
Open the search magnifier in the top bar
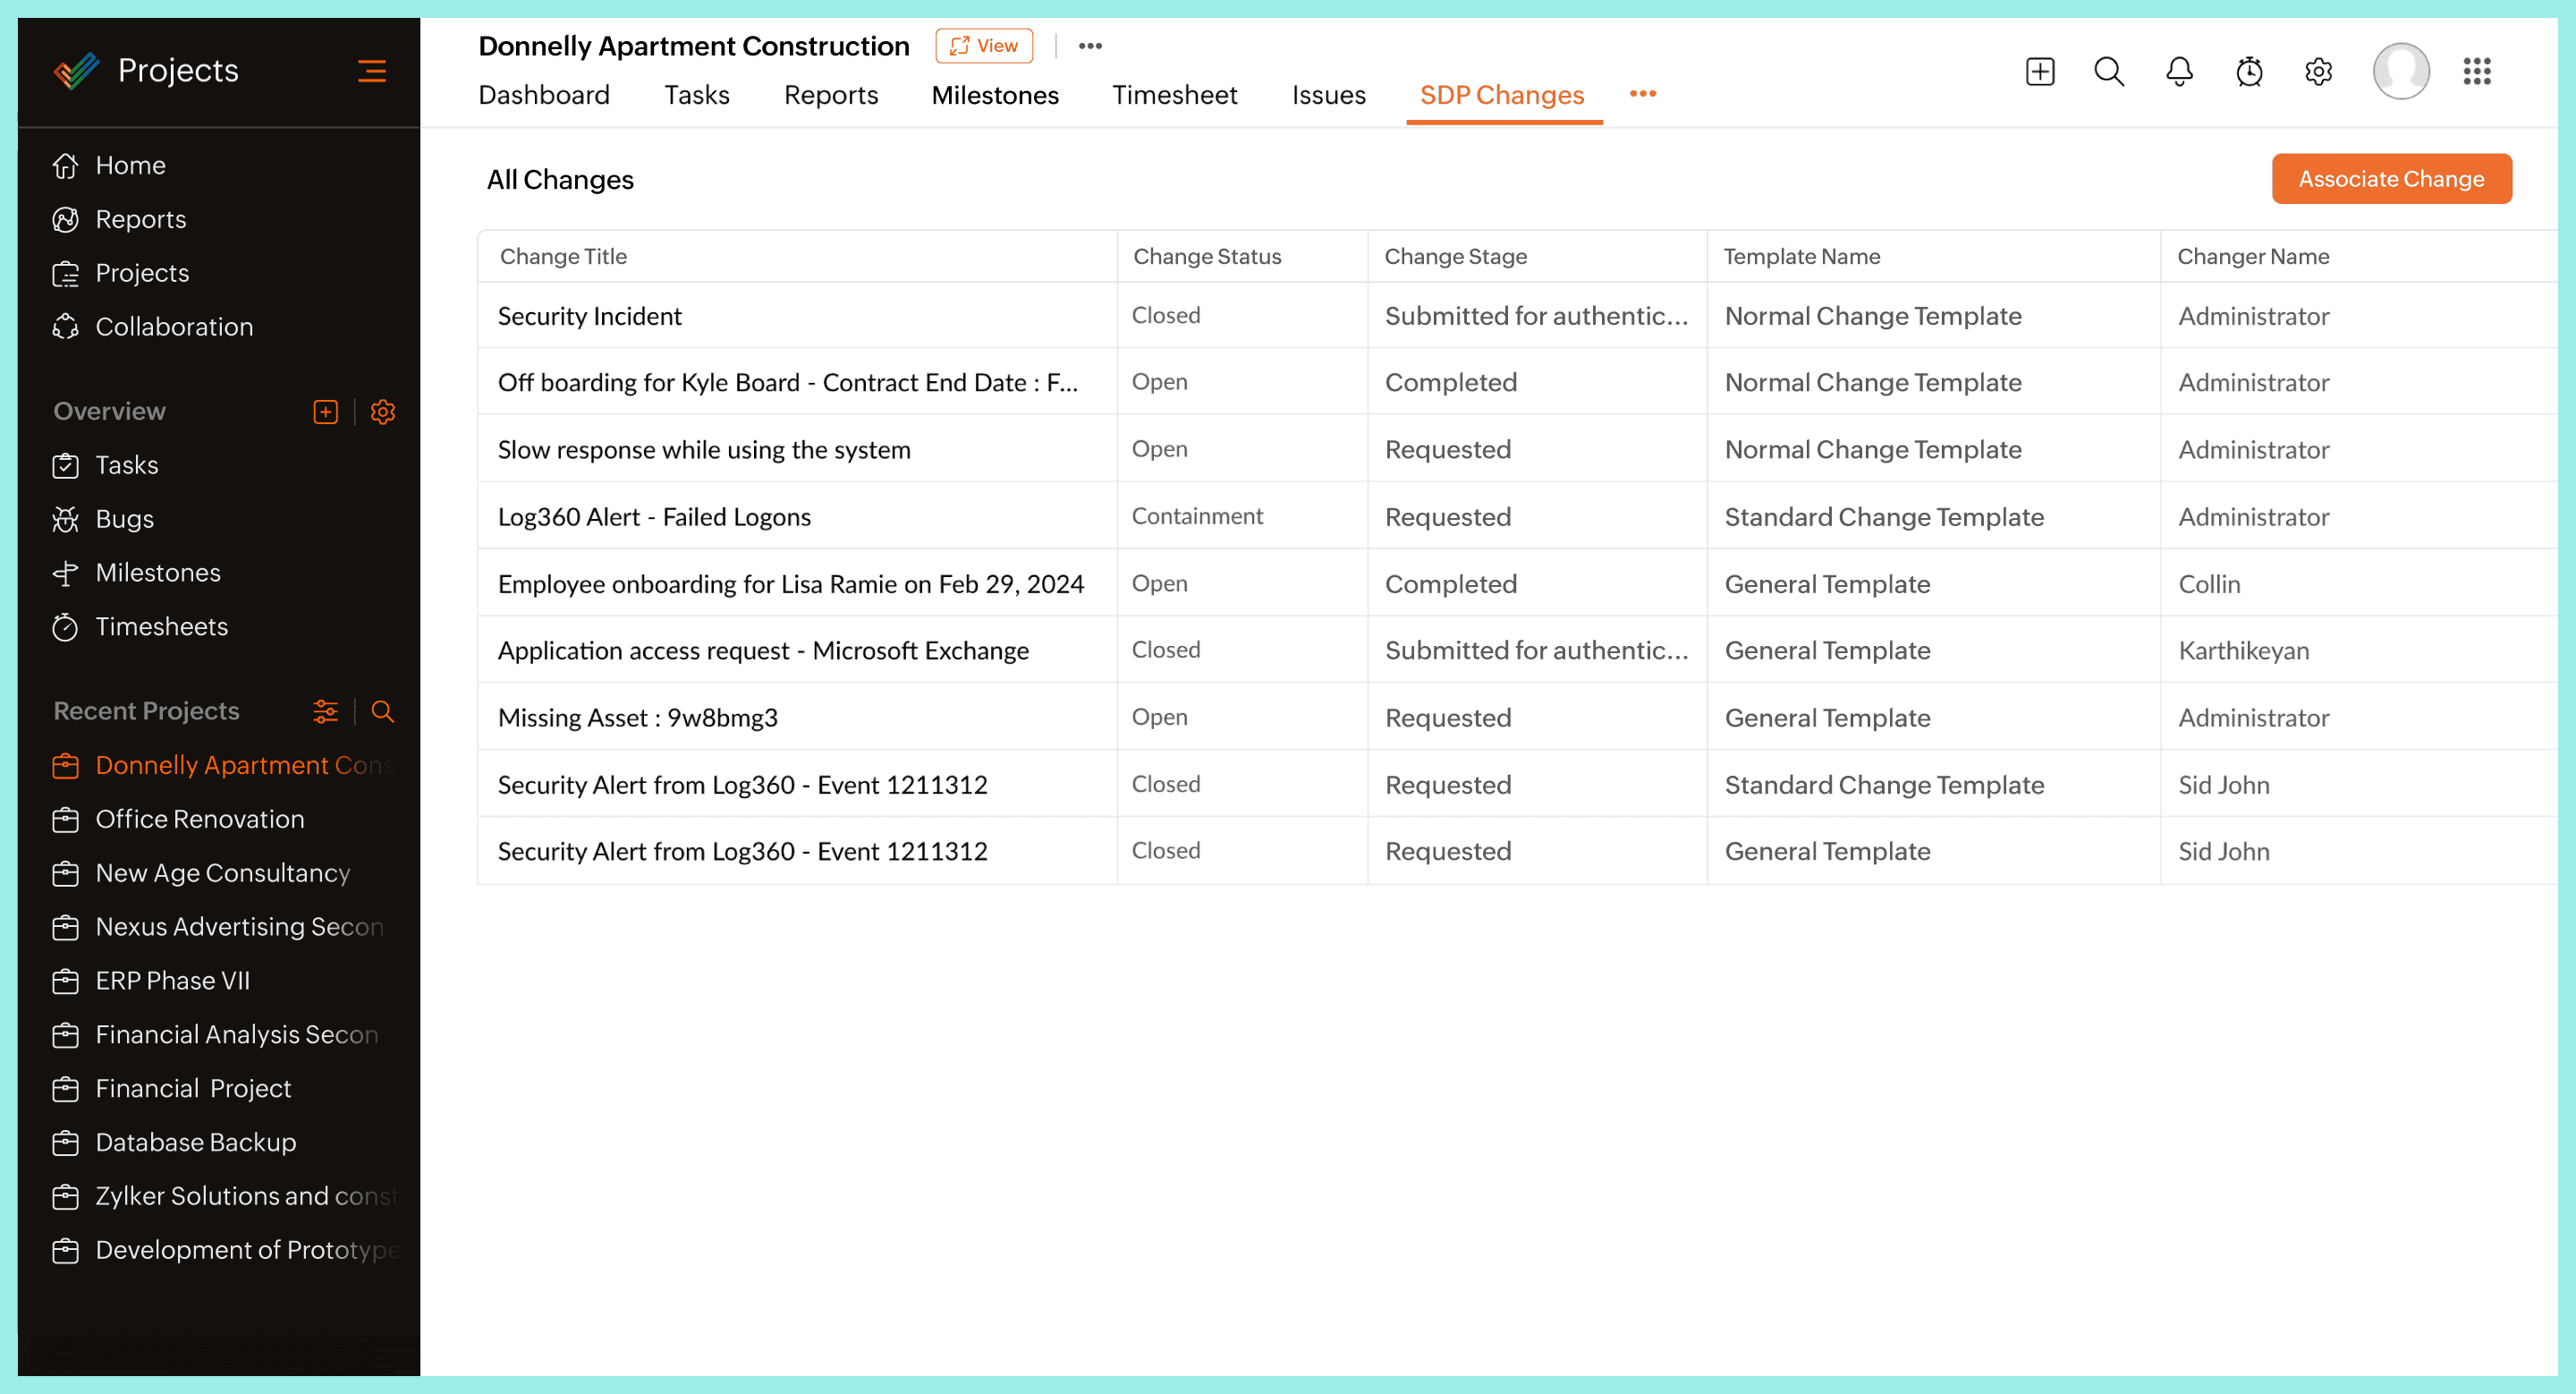click(x=2108, y=71)
